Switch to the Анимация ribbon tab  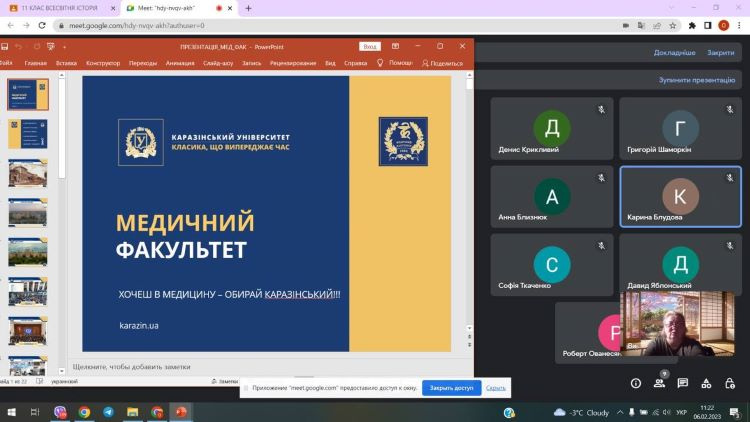point(180,63)
